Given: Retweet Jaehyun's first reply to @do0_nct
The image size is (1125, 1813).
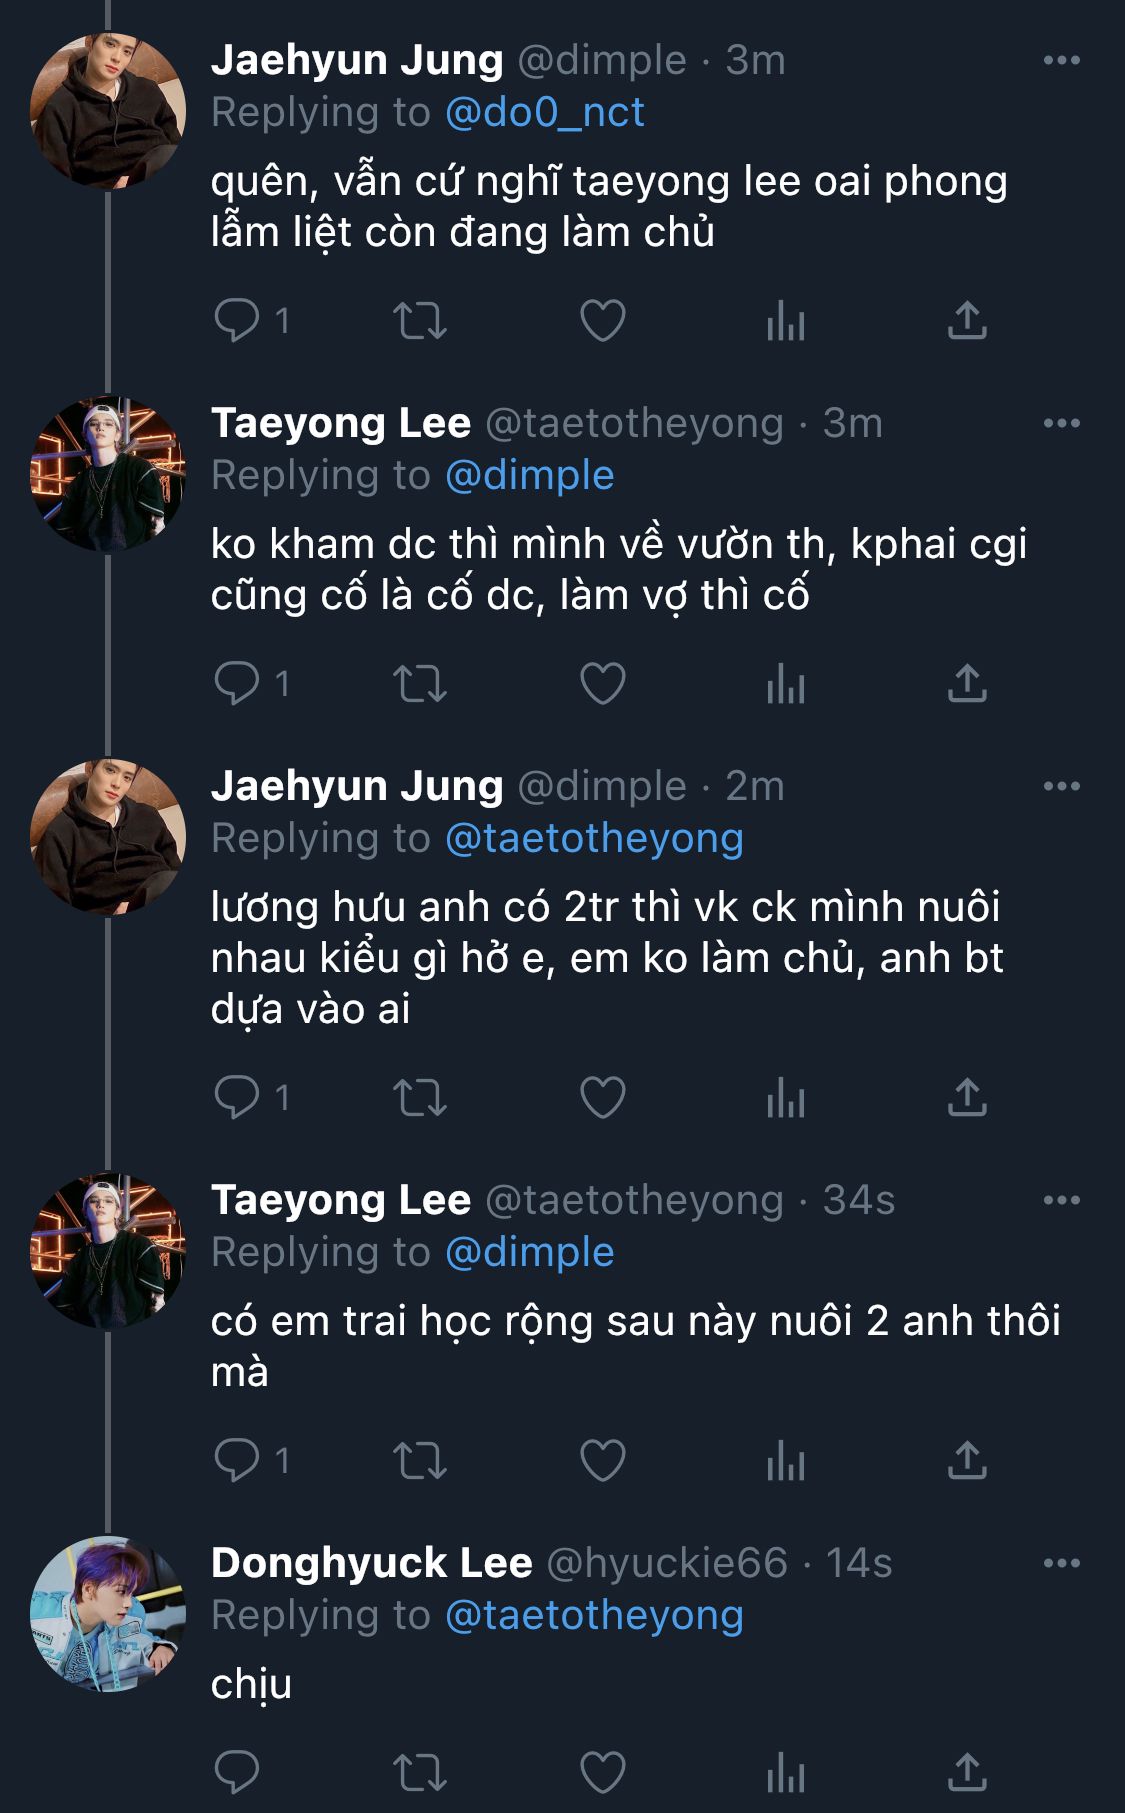Looking at the screenshot, I should (x=419, y=321).
